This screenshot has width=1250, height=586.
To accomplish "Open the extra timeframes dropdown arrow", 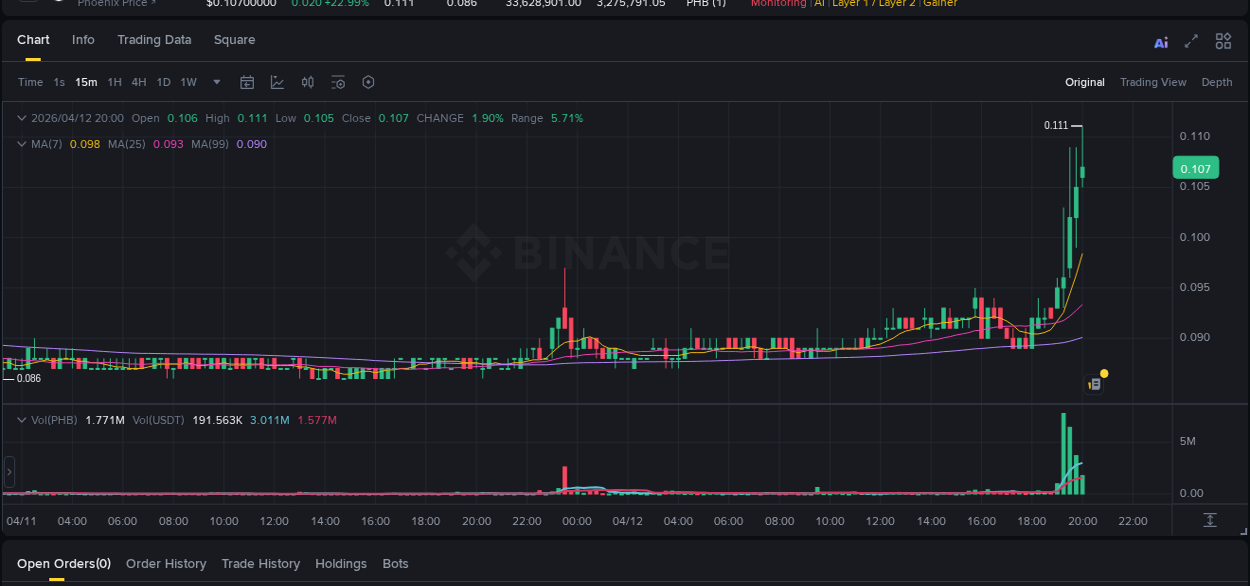I will pyautogui.click(x=216, y=82).
